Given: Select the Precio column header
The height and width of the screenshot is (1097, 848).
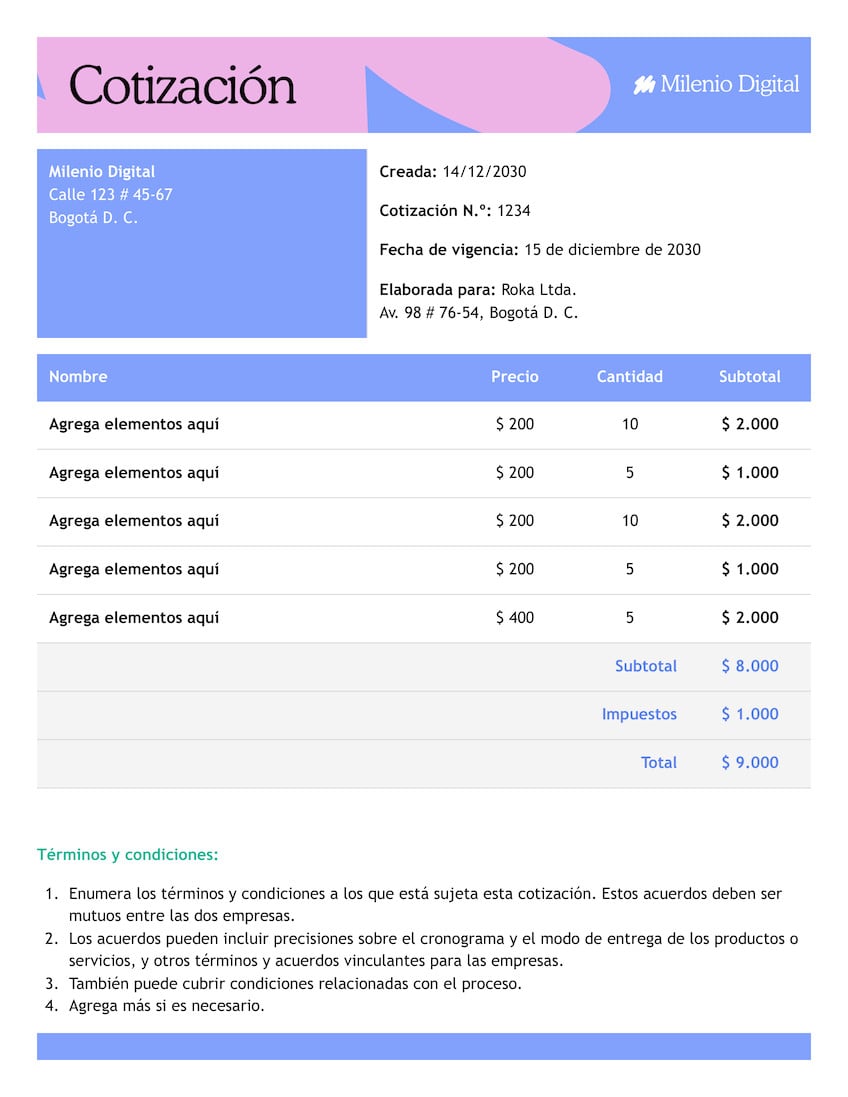Looking at the screenshot, I should point(515,377).
